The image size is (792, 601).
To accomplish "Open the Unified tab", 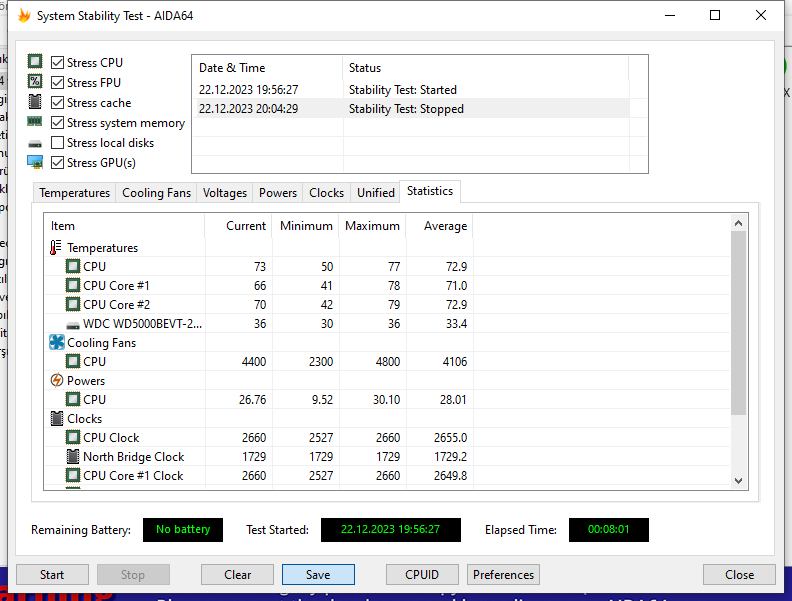I will (376, 193).
